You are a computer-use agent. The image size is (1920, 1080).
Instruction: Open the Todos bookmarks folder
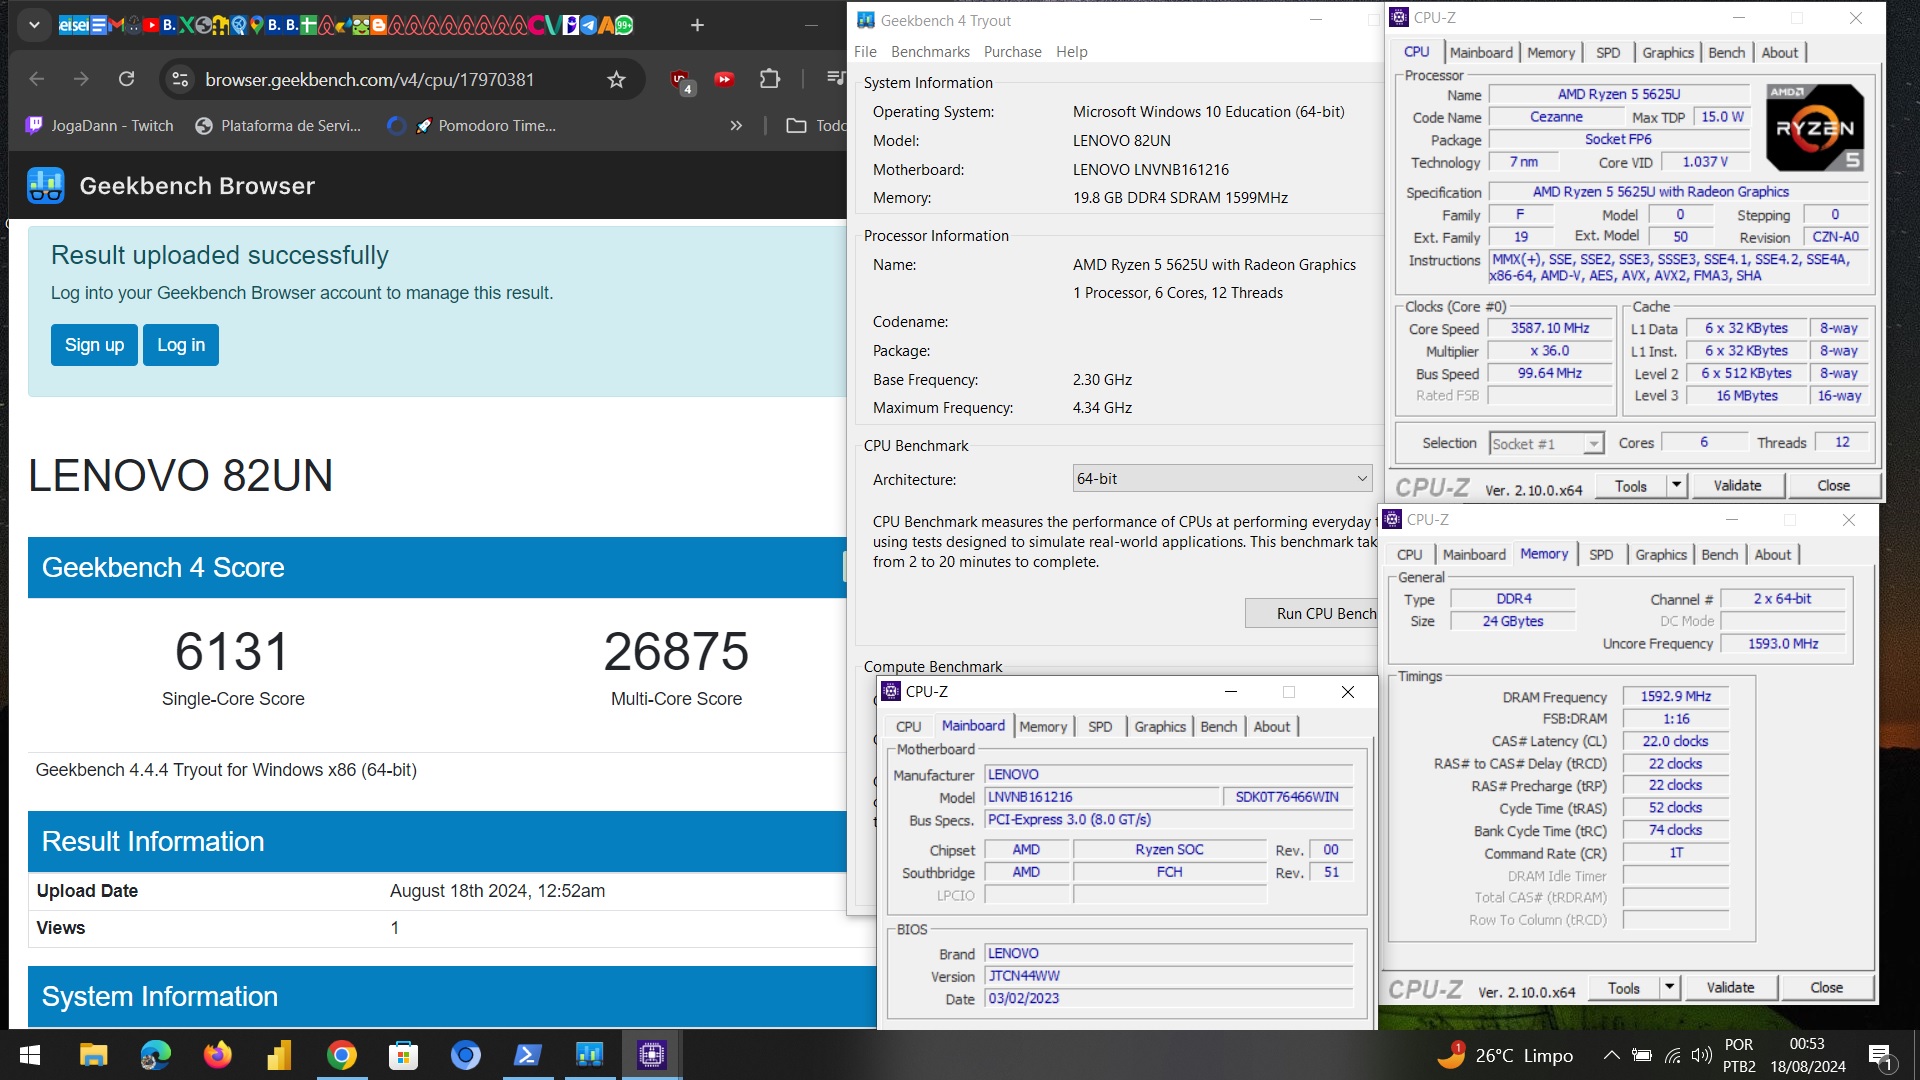[816, 125]
